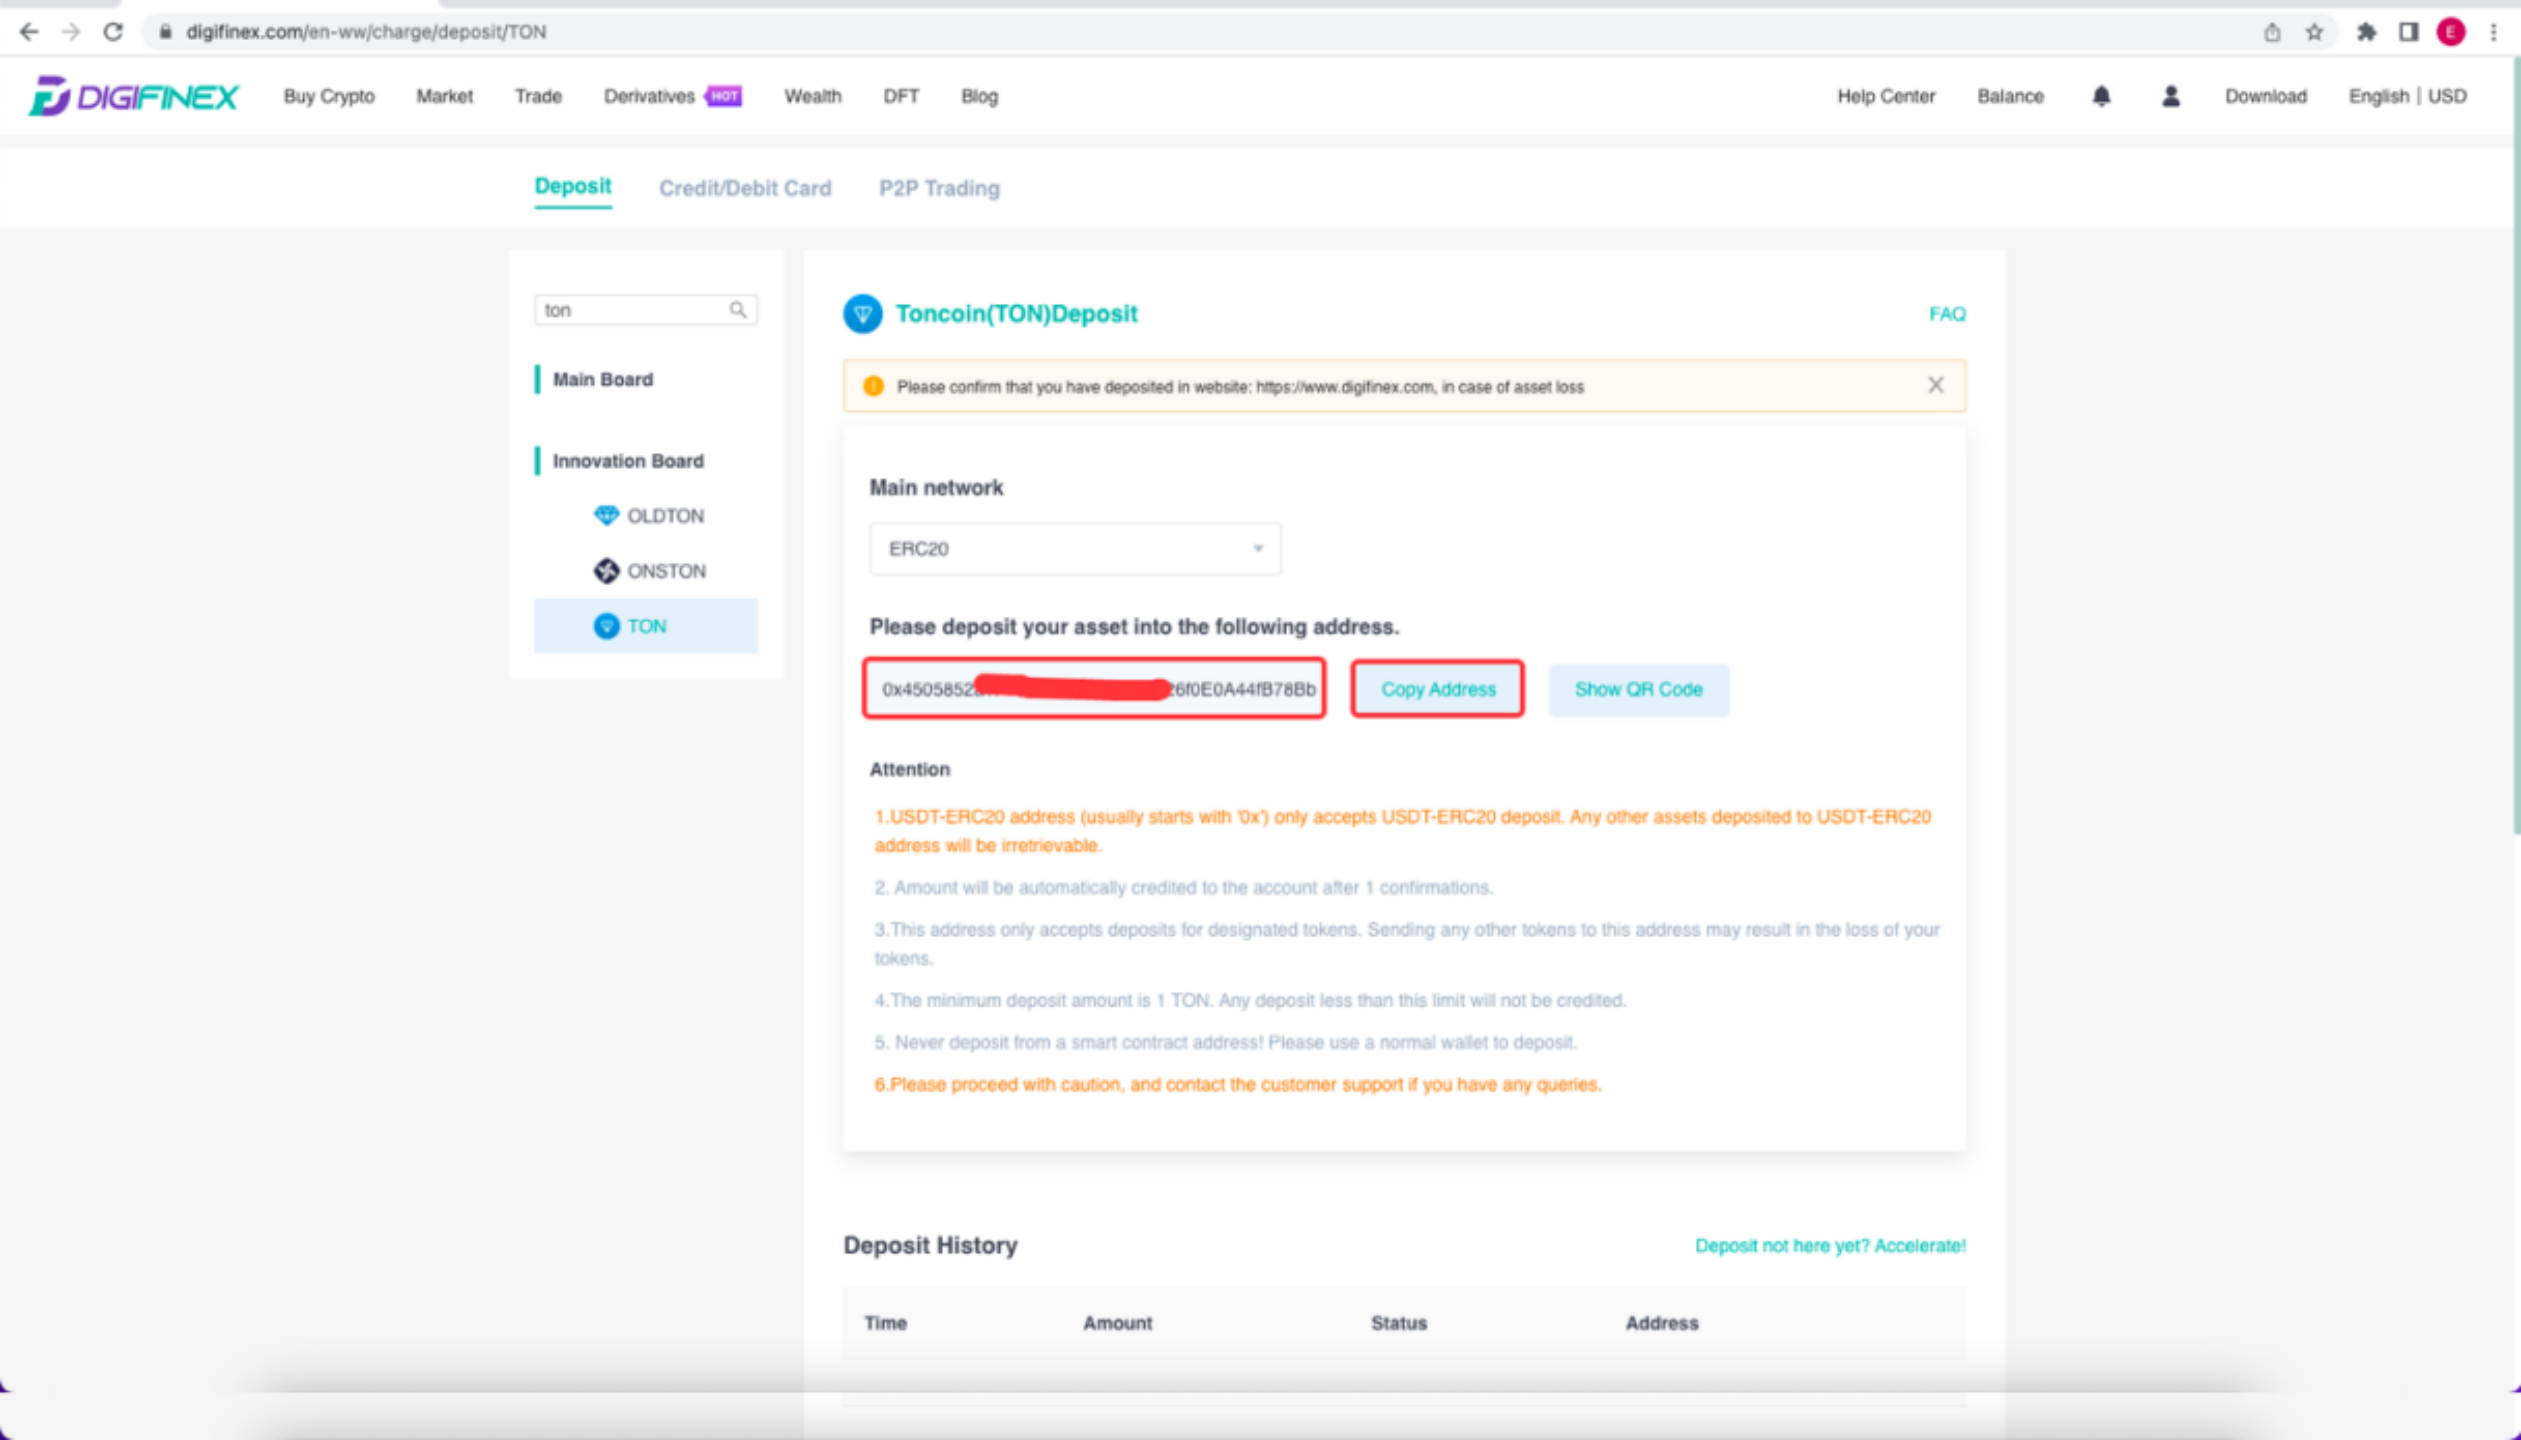2521x1440 pixels.
Task: Reload the page with the refresh icon
Action: point(113,32)
